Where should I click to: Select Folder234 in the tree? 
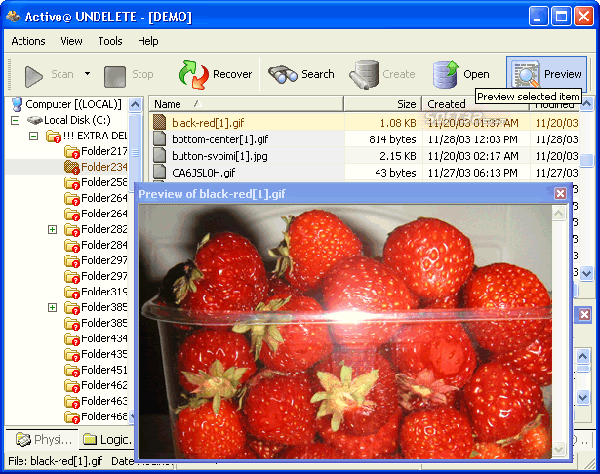96,167
